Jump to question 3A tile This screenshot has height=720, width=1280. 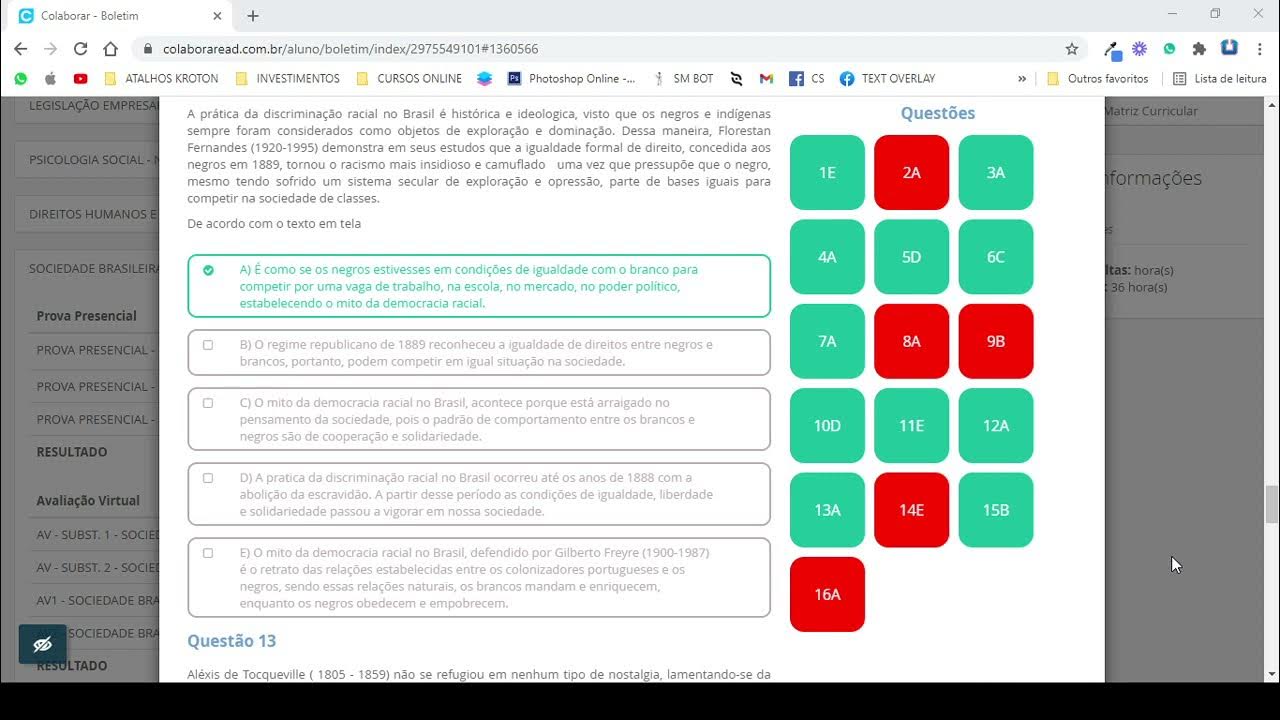(996, 172)
